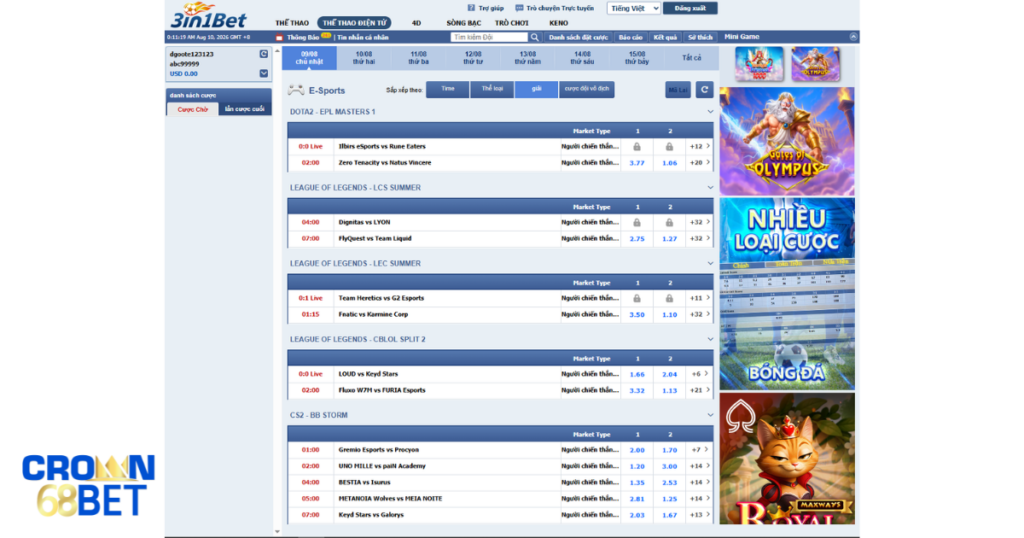This screenshot has width=1024, height=538.
Task: Click the E-Sports gamepad icon
Action: 296,90
